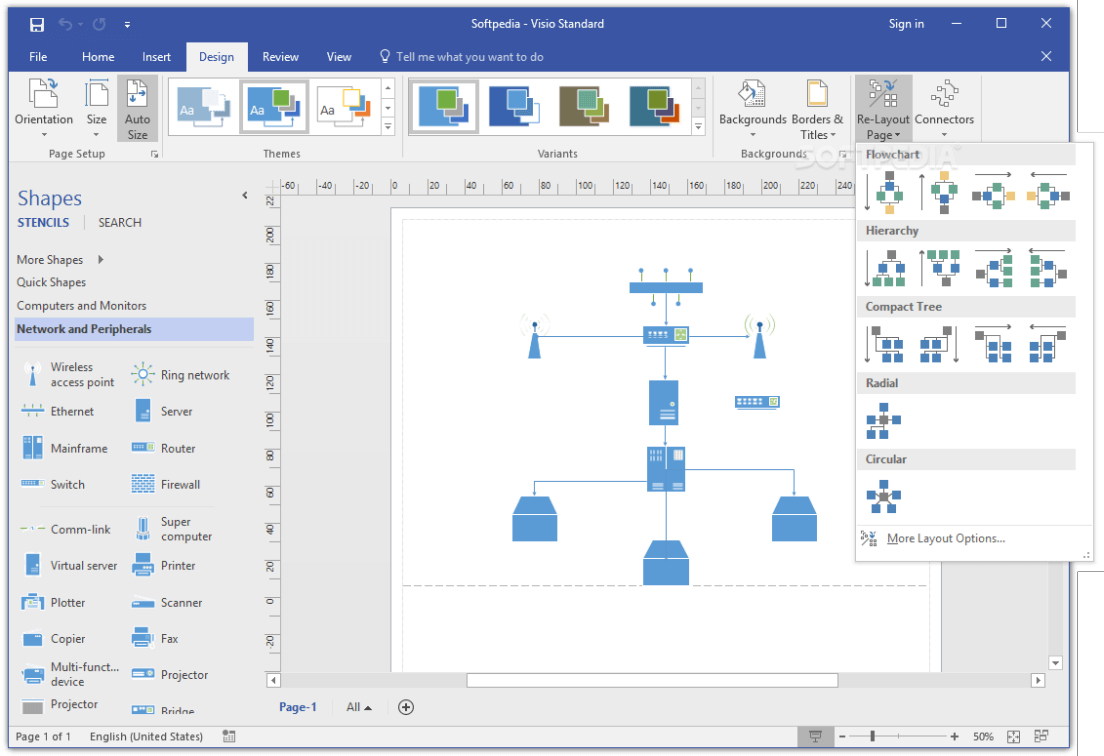Click the Save icon in title bar
The width and height of the screenshot is (1104, 756).
(37, 24)
